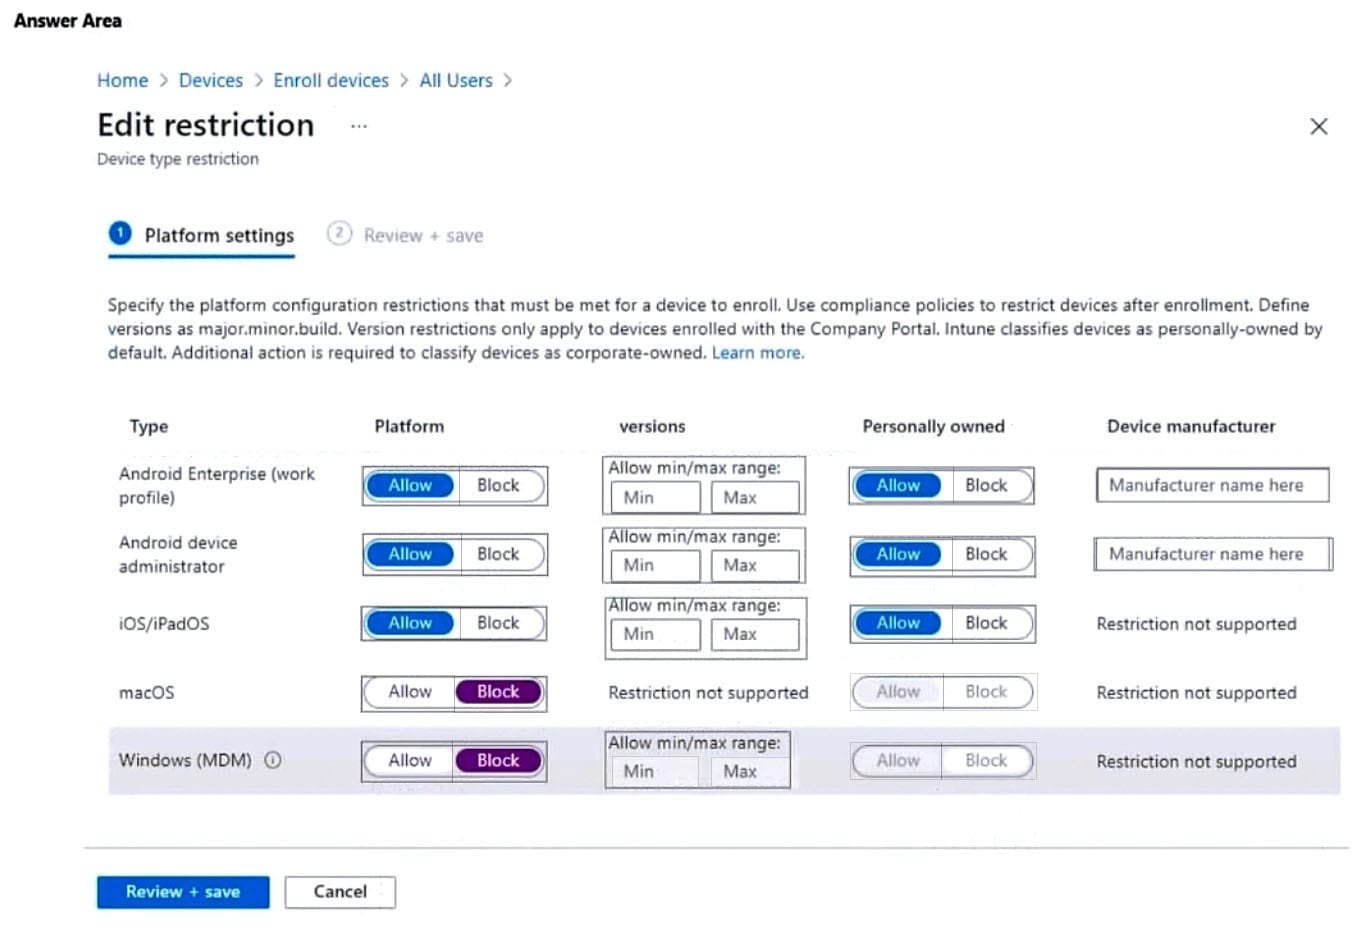Click the info icon next to Windows (MDM)
1357x931 pixels.
pos(272,760)
